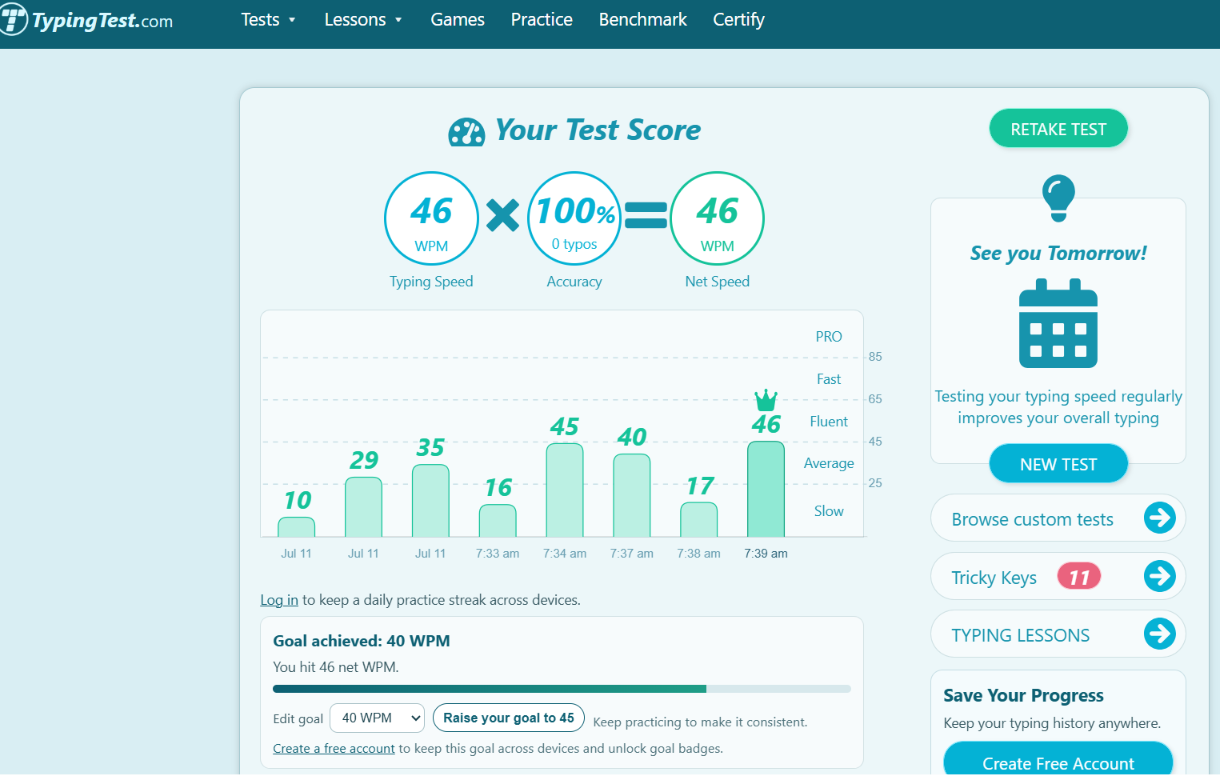
Task: Click the Create a free account link
Action: pyautogui.click(x=334, y=748)
